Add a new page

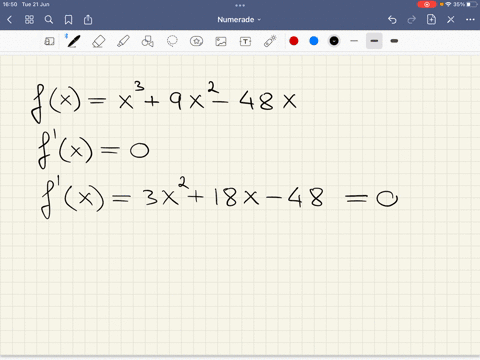pos(431,19)
